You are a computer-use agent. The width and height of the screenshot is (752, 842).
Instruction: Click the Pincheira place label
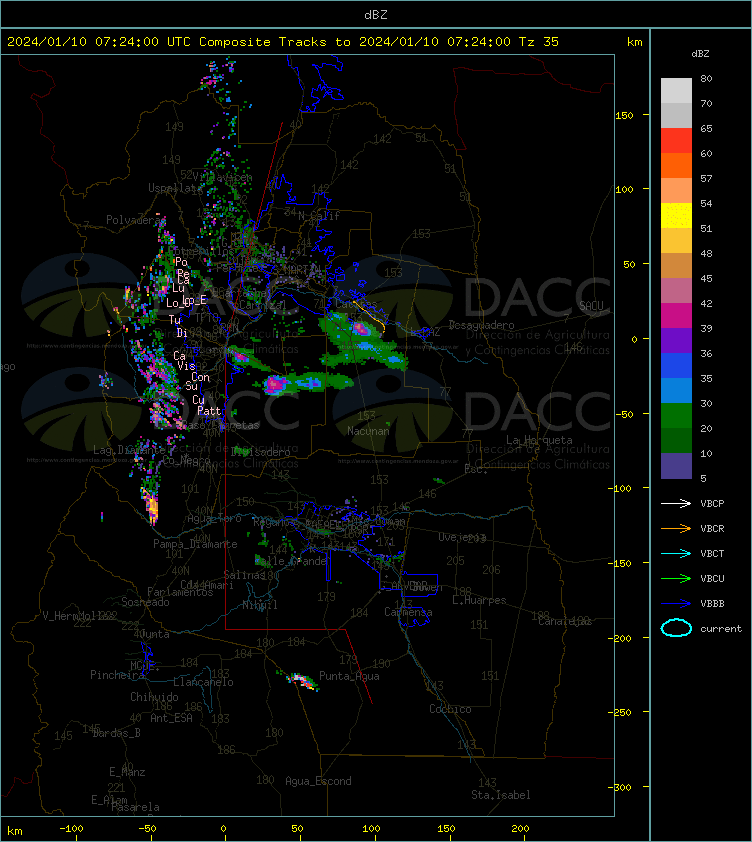(117, 675)
